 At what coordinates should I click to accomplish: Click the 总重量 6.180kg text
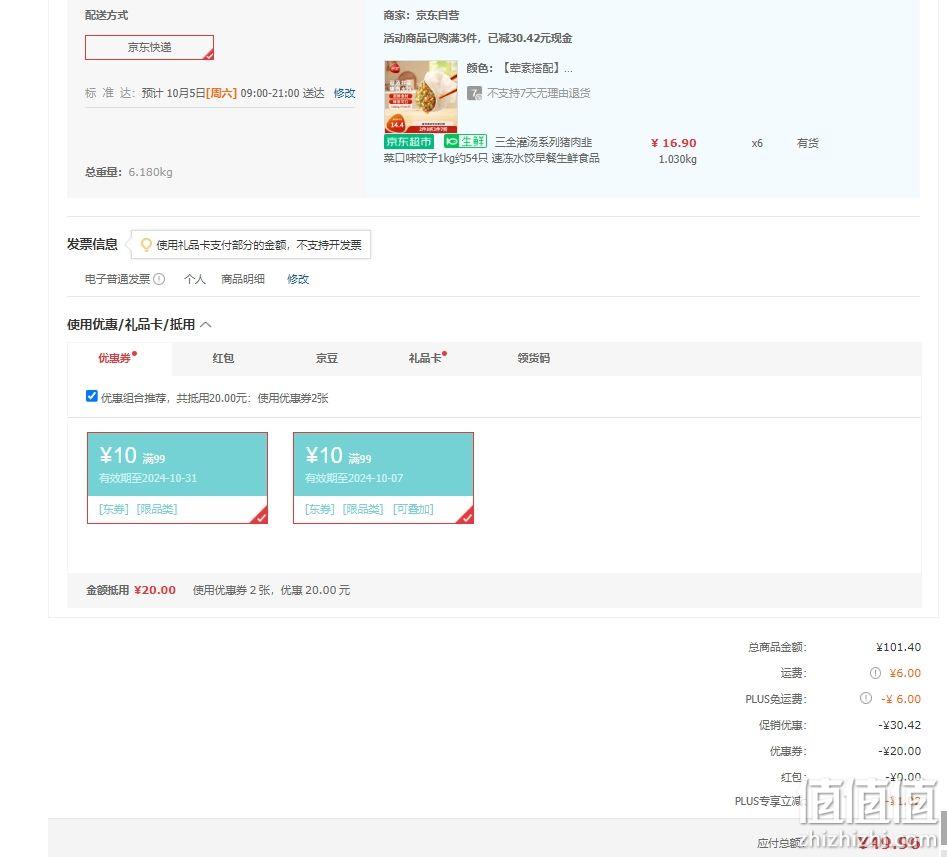[x=129, y=172]
